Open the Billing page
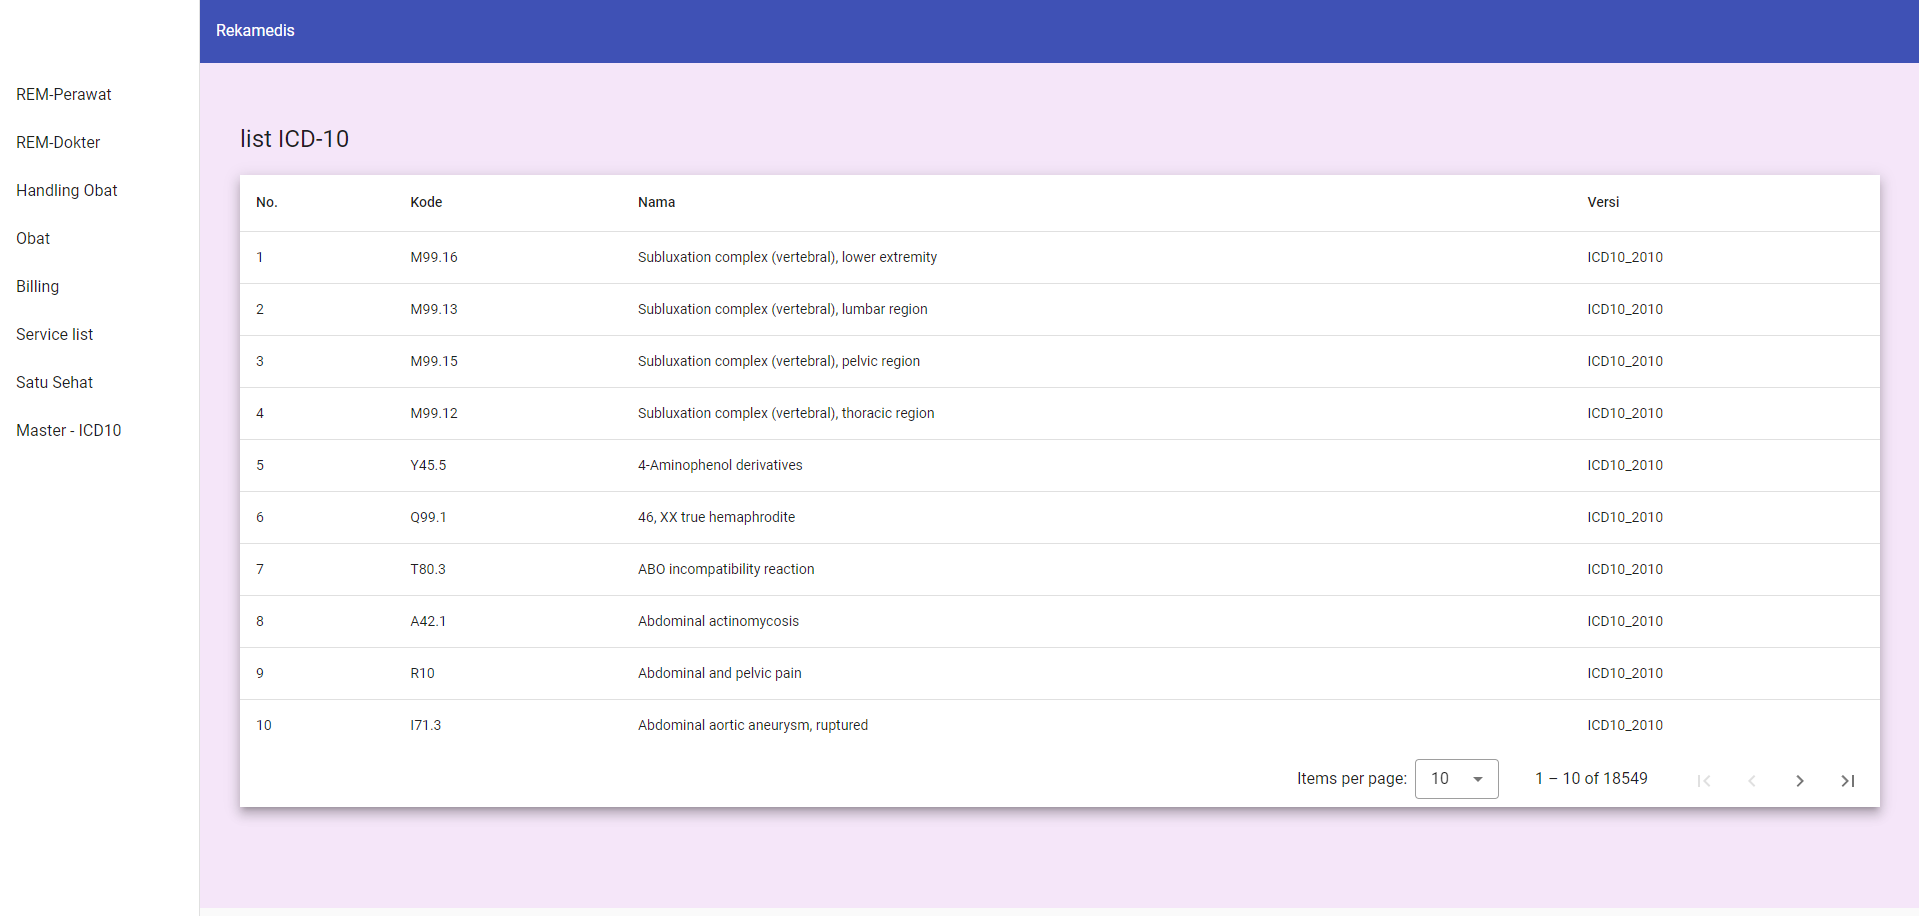Image resolution: width=1919 pixels, height=916 pixels. (38, 287)
